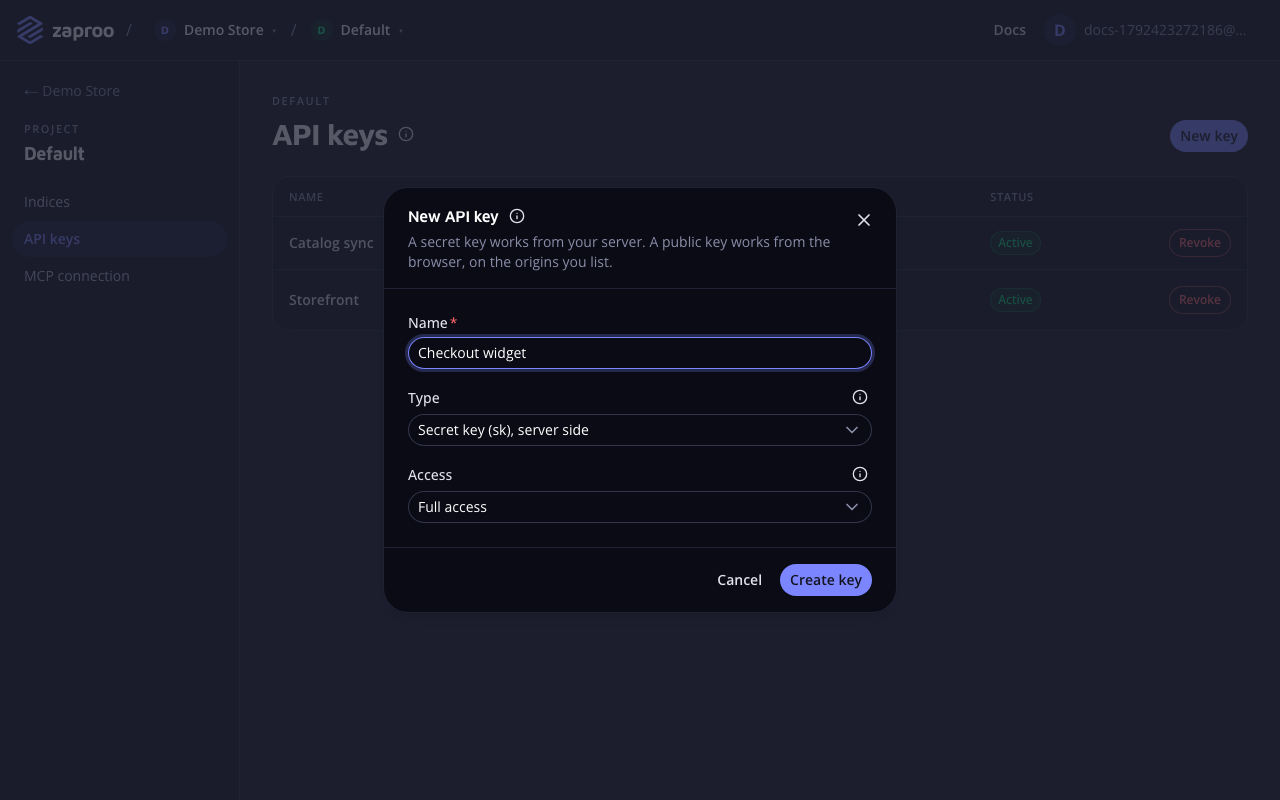Click the info icon beside API keys heading
The image size is (1280, 800).
pos(406,134)
